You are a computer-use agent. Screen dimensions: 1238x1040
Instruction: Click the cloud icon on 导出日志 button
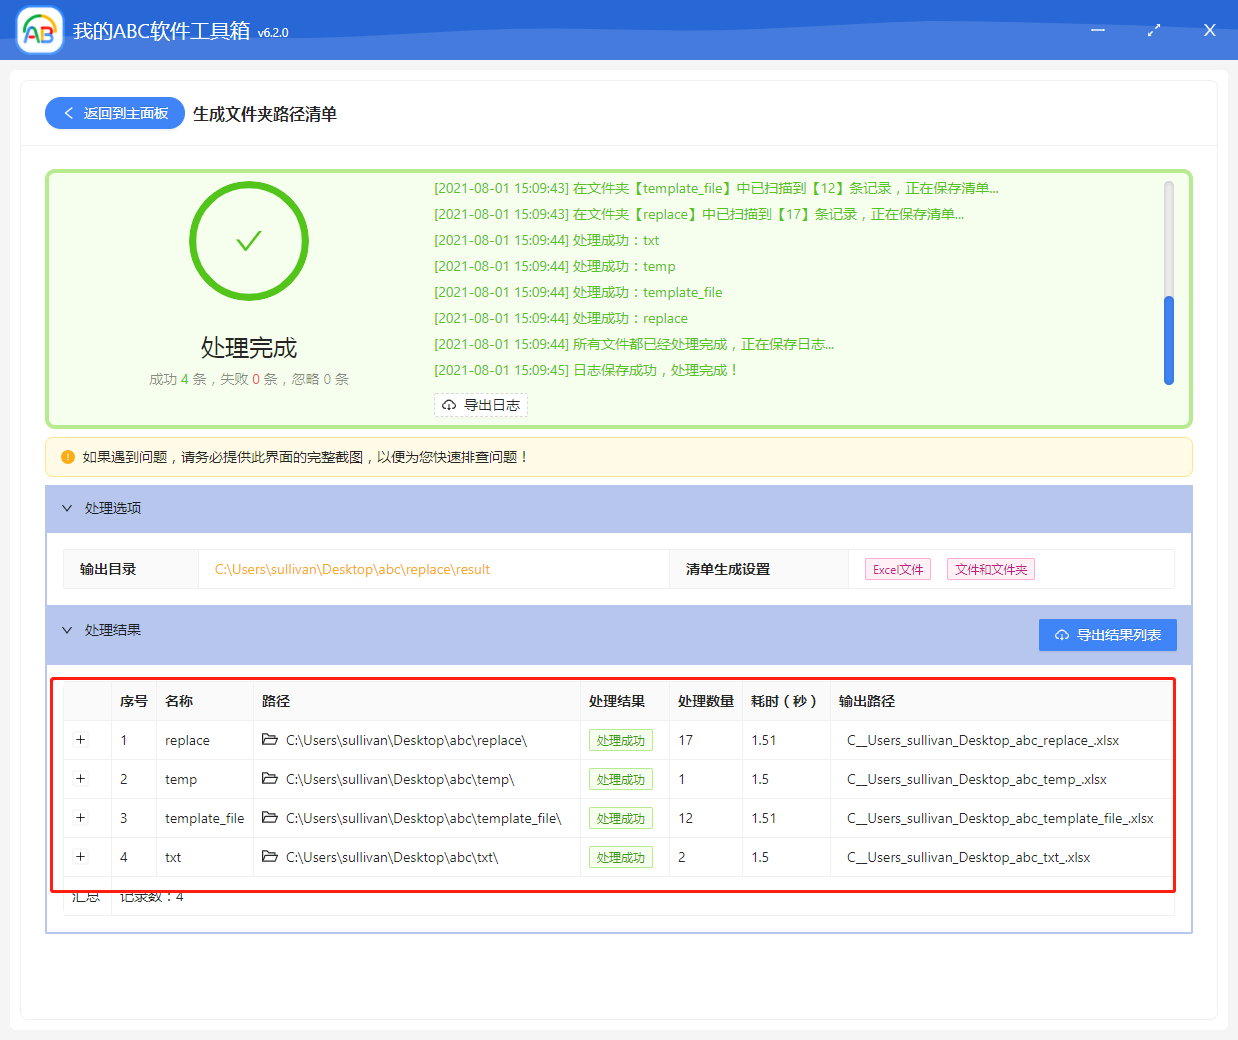449,405
